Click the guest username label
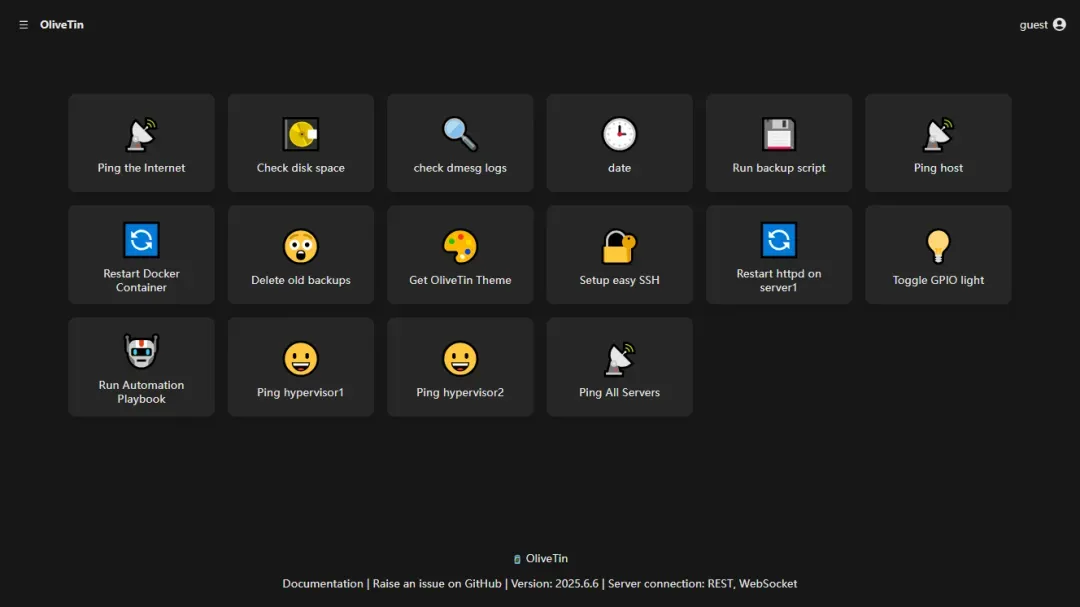The height and width of the screenshot is (607, 1080). 1033,25
